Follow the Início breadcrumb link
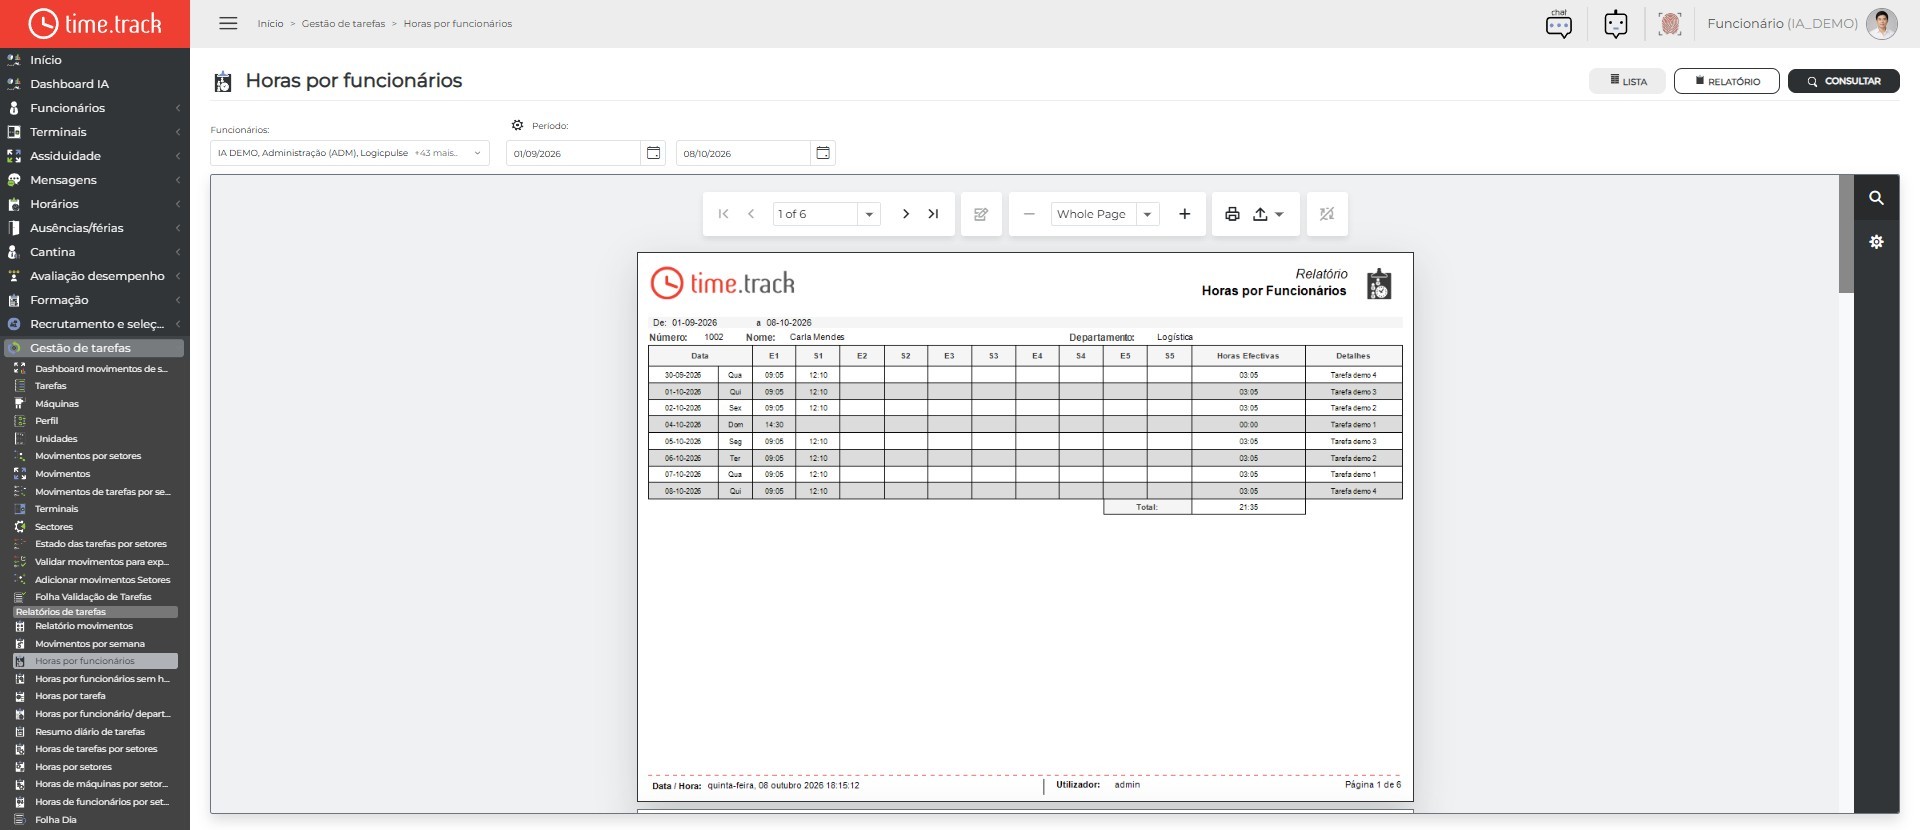Screen dimensions: 1920x830 (x=270, y=24)
